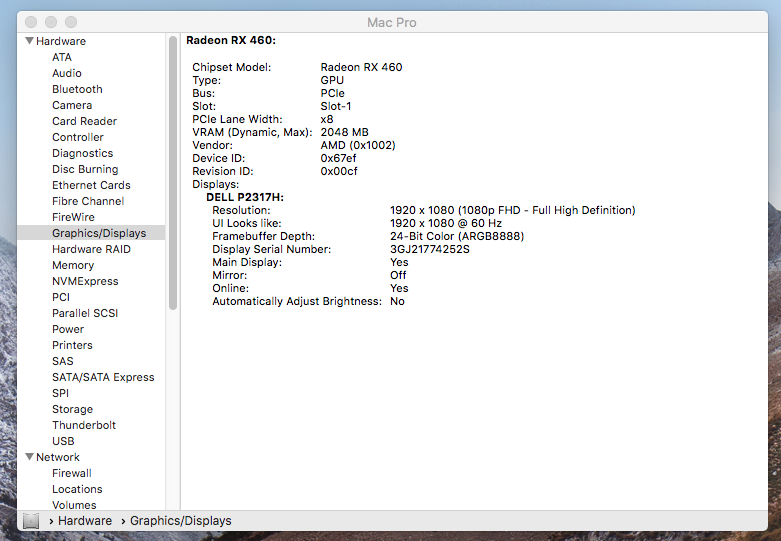Select Printers in the sidebar
781x541 pixels.
pos(72,345)
